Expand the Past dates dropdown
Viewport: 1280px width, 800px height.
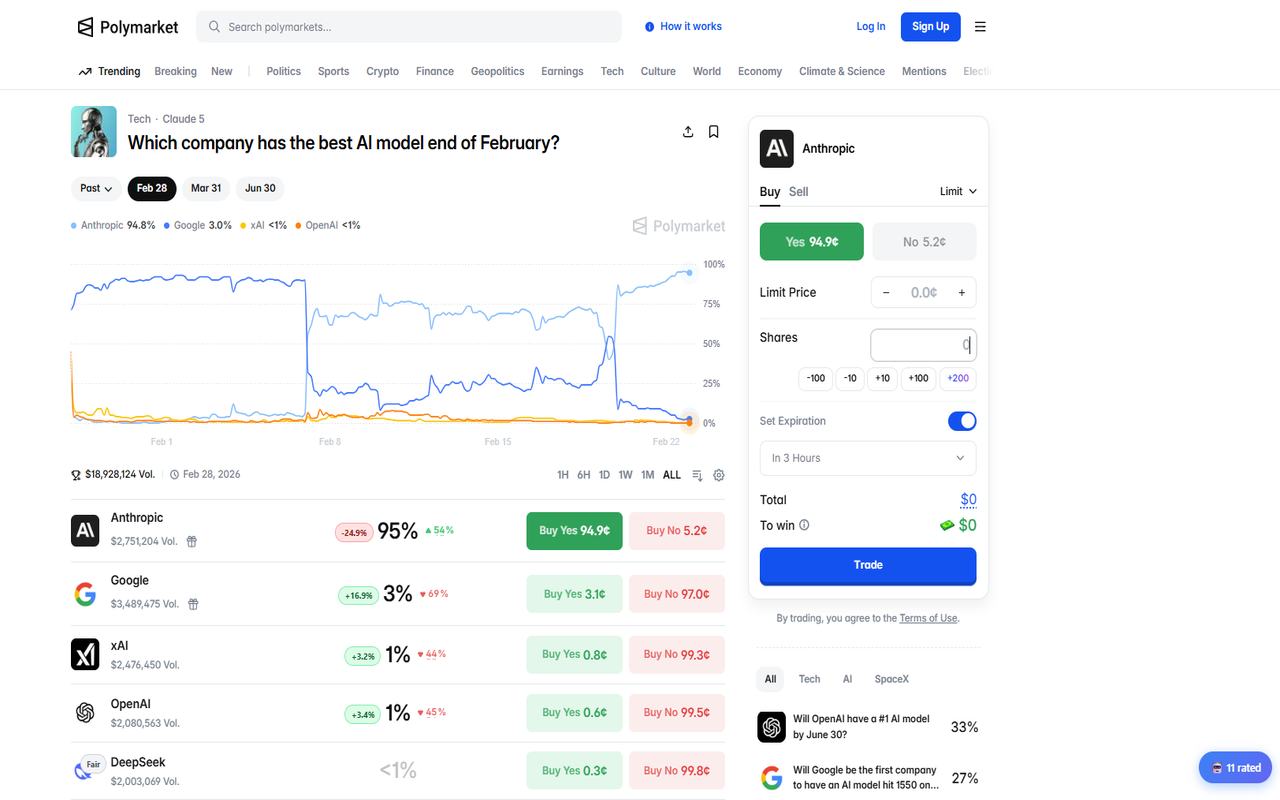95,188
